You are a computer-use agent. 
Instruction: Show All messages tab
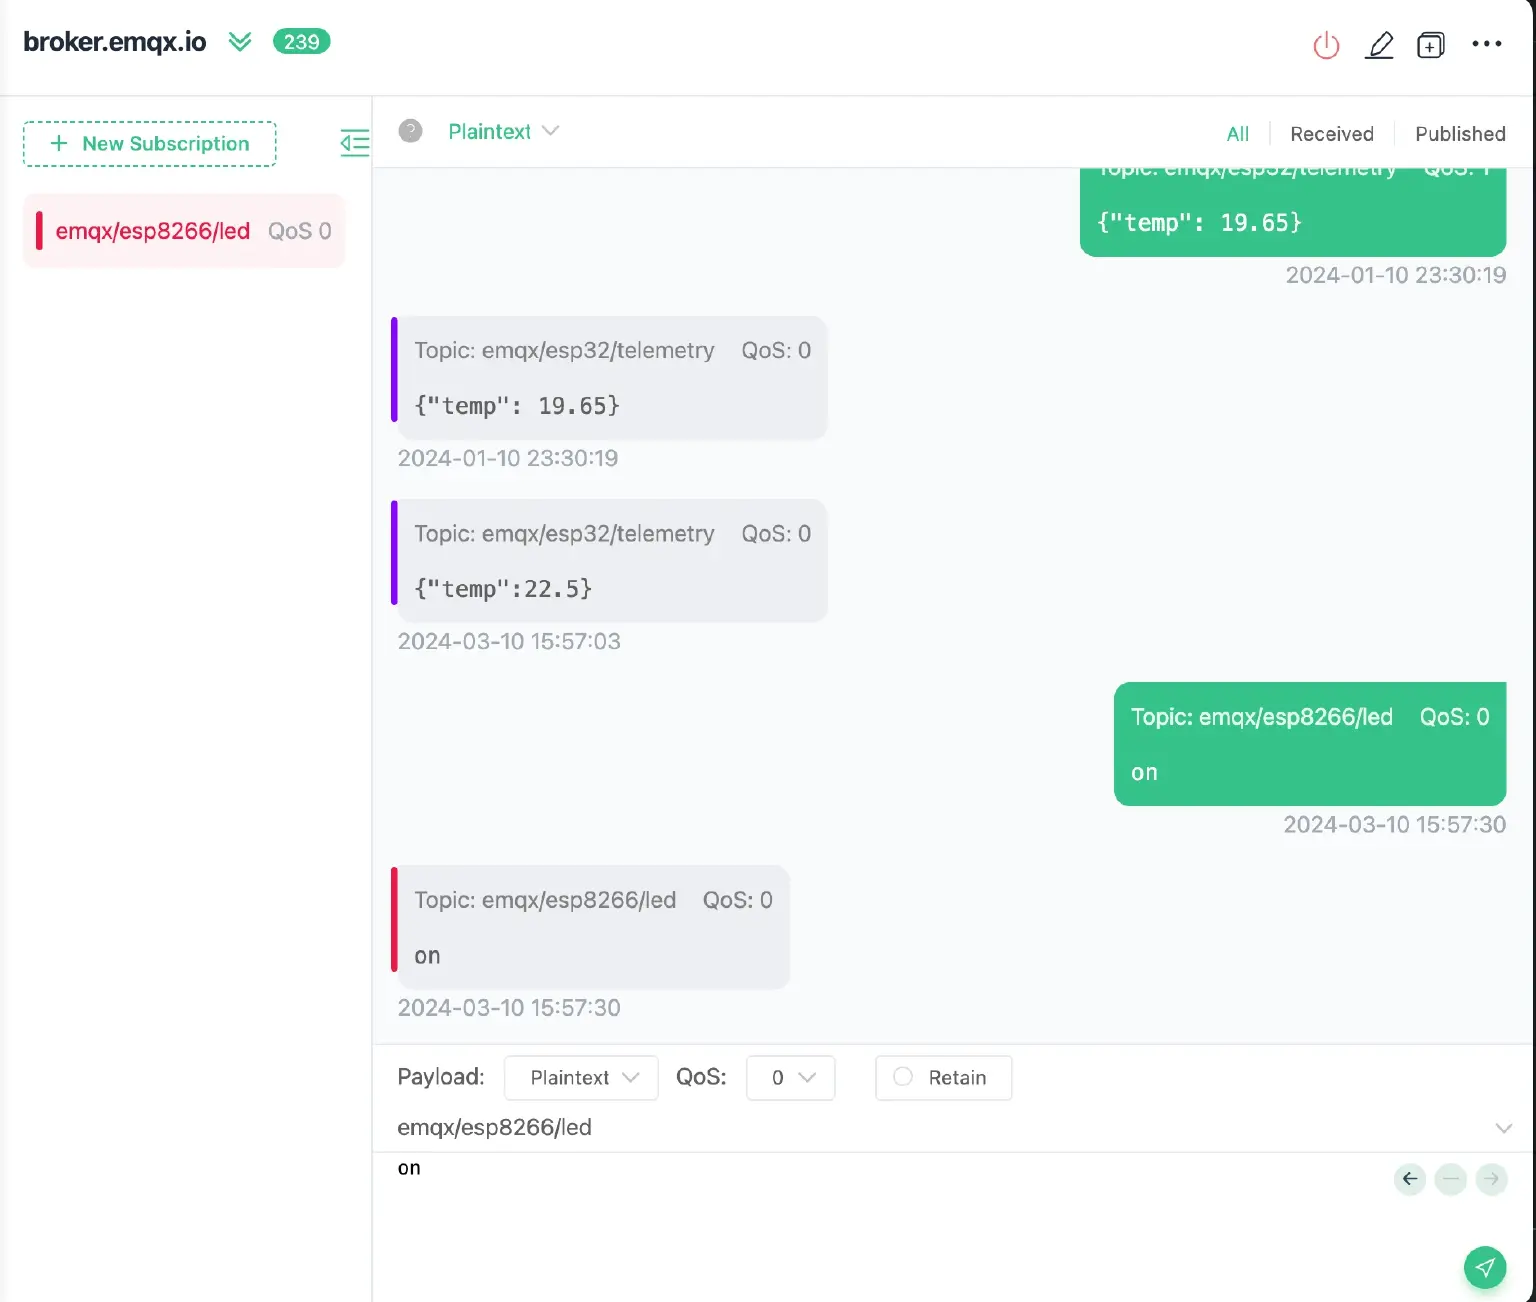click(x=1237, y=134)
